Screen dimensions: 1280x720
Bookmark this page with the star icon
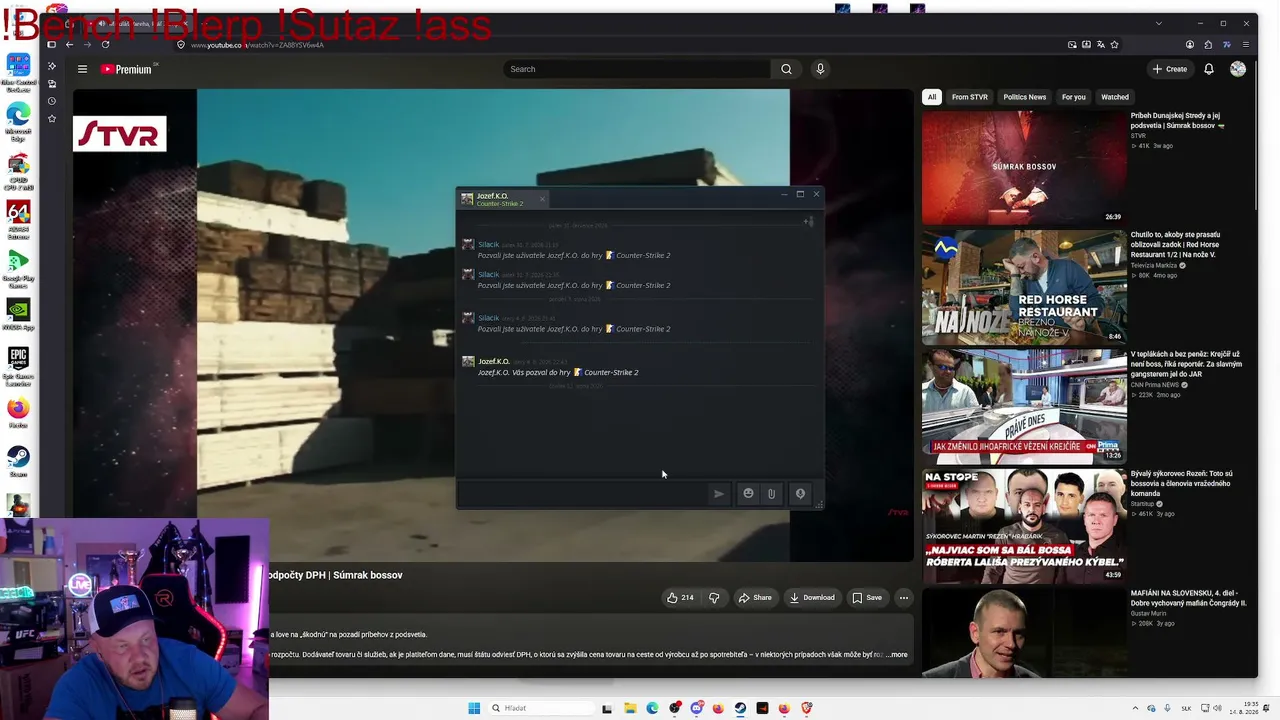tap(1114, 44)
